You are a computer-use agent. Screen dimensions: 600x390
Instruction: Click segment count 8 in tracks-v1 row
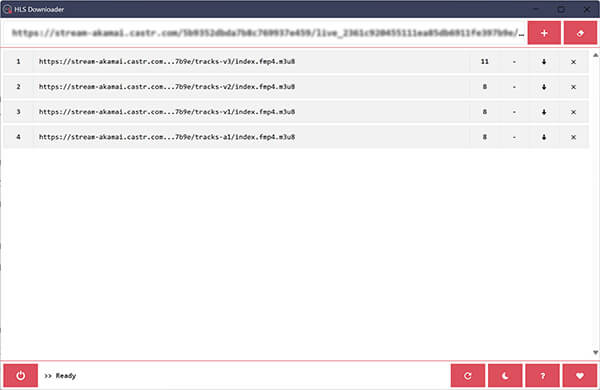click(x=484, y=112)
